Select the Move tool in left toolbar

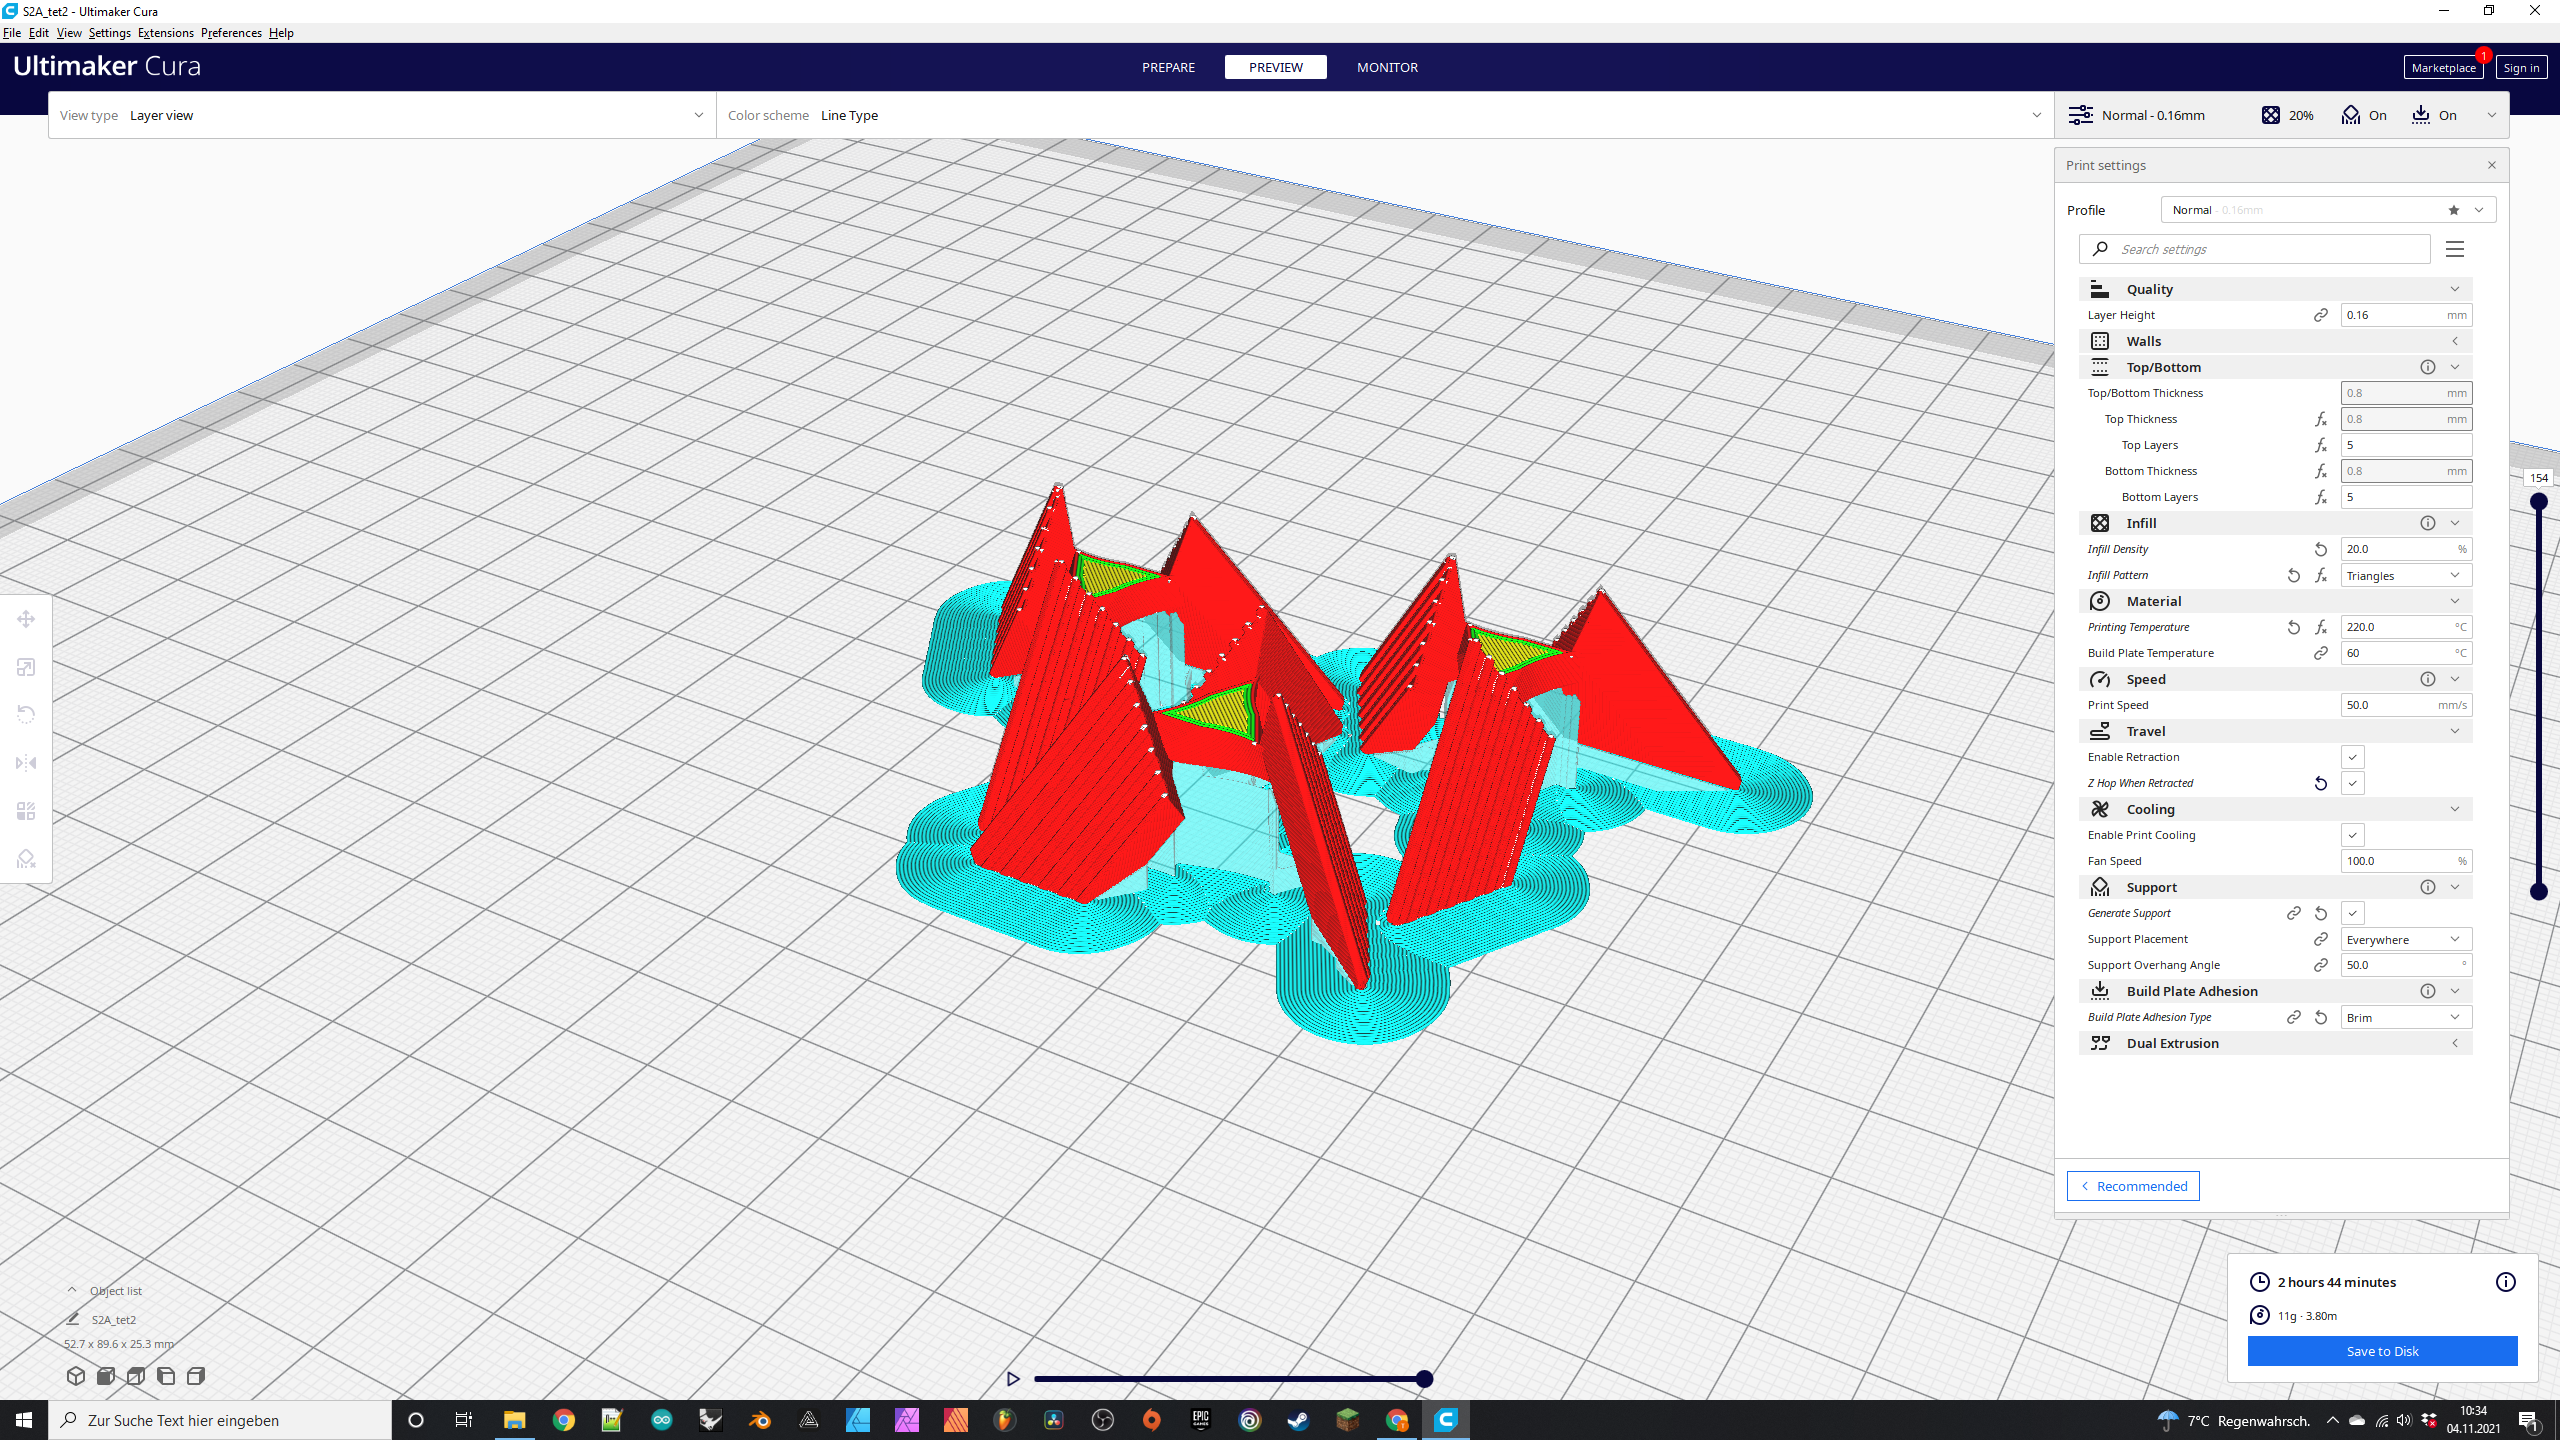coord(26,619)
